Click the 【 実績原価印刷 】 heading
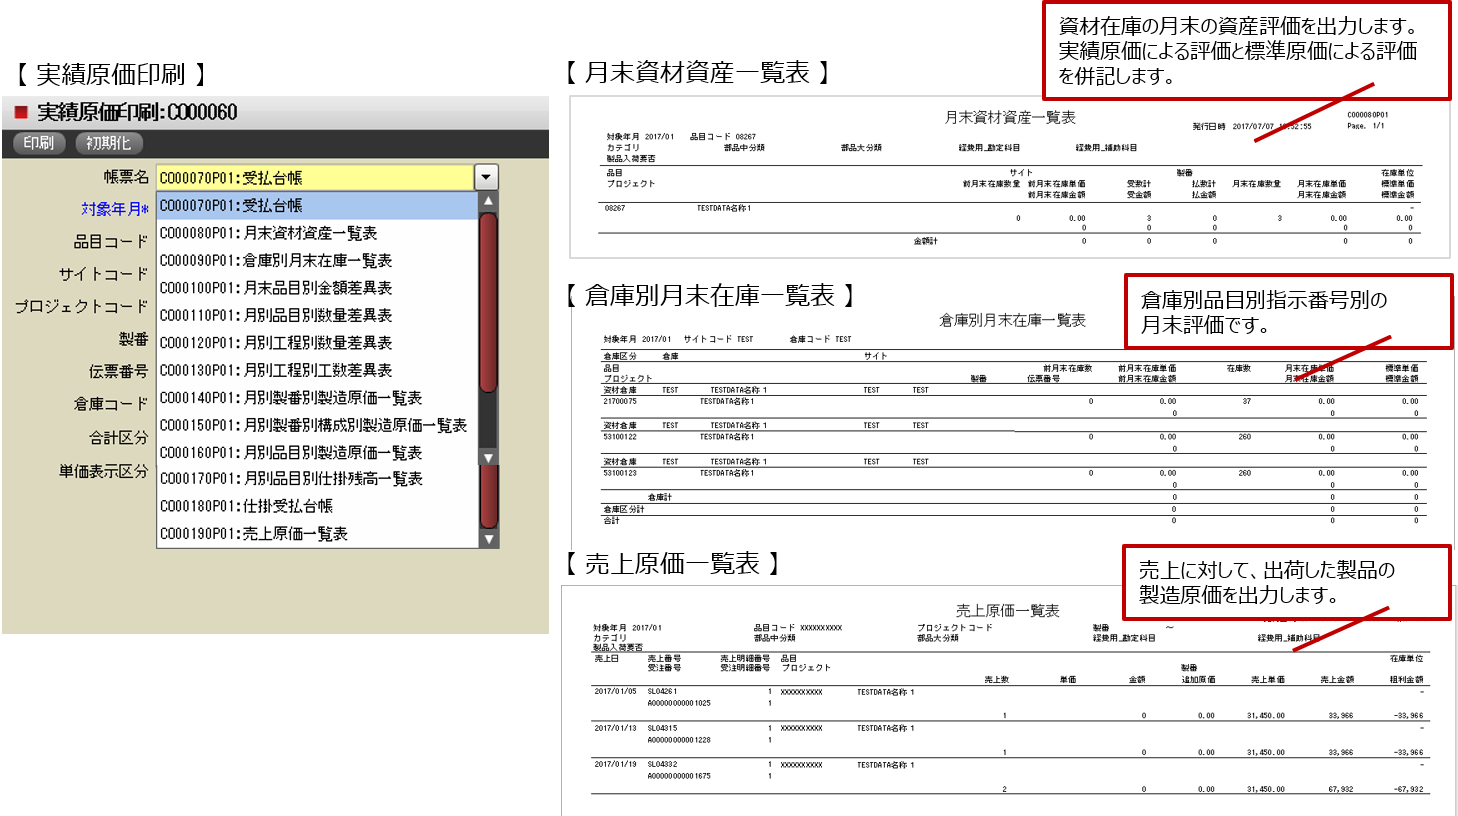The height and width of the screenshot is (816, 1458). click(111, 74)
